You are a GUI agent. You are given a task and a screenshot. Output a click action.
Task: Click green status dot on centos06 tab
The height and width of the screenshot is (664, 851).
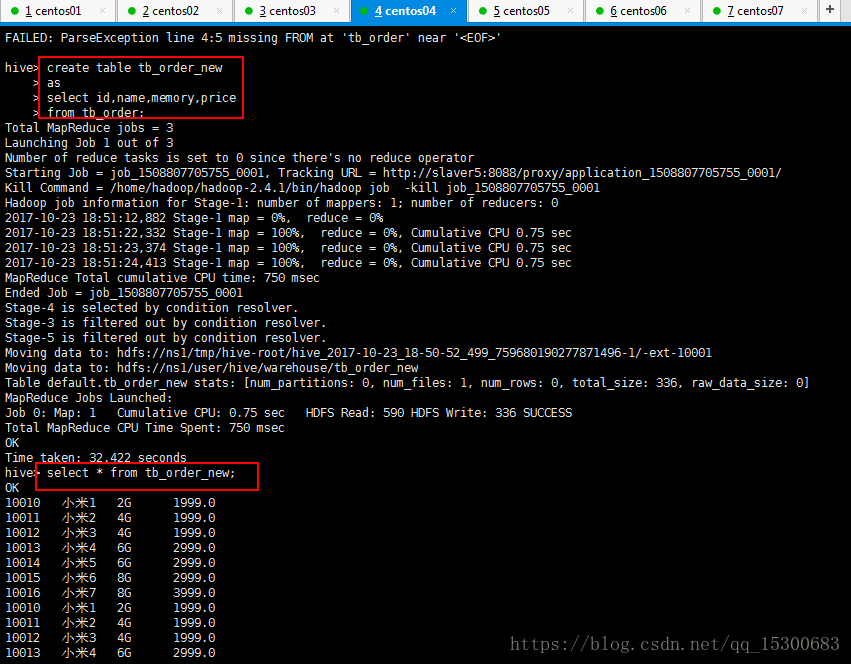600,11
